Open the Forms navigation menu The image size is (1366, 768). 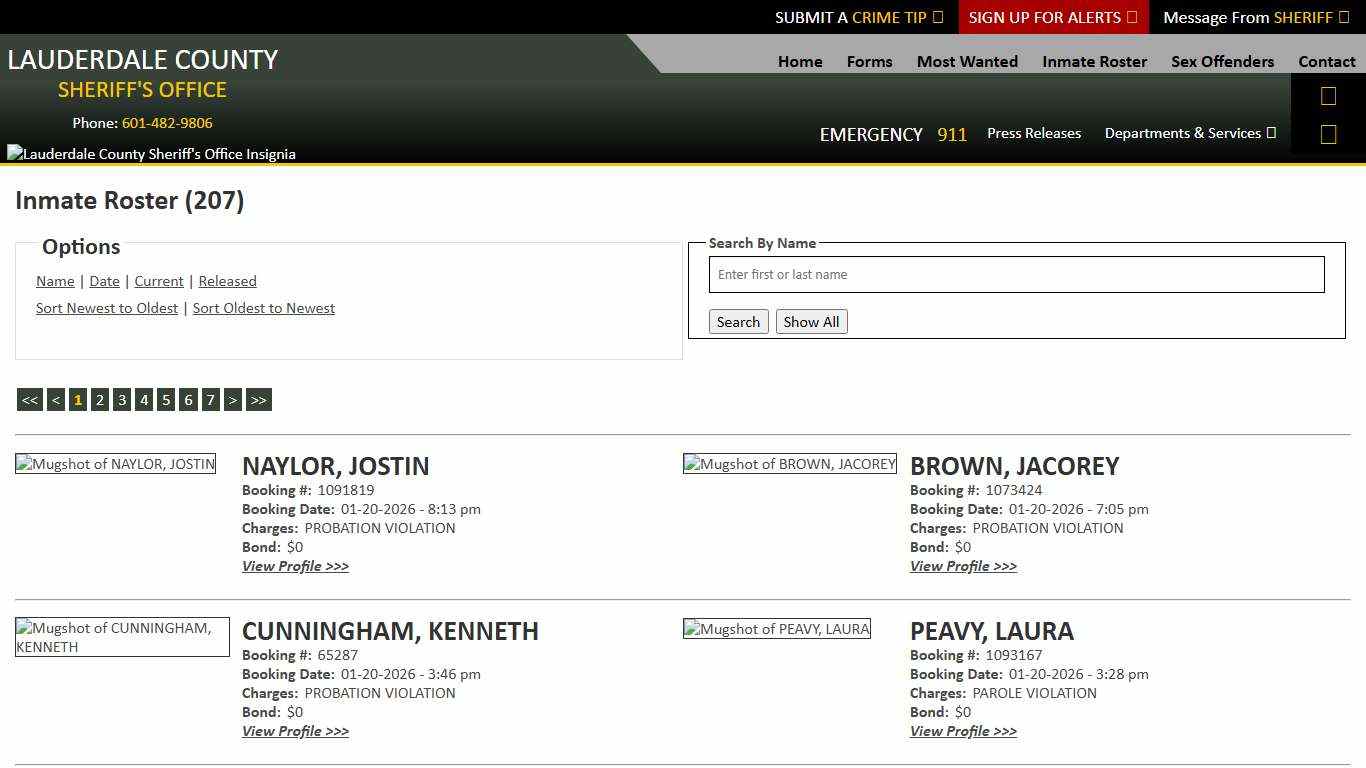[x=868, y=61]
